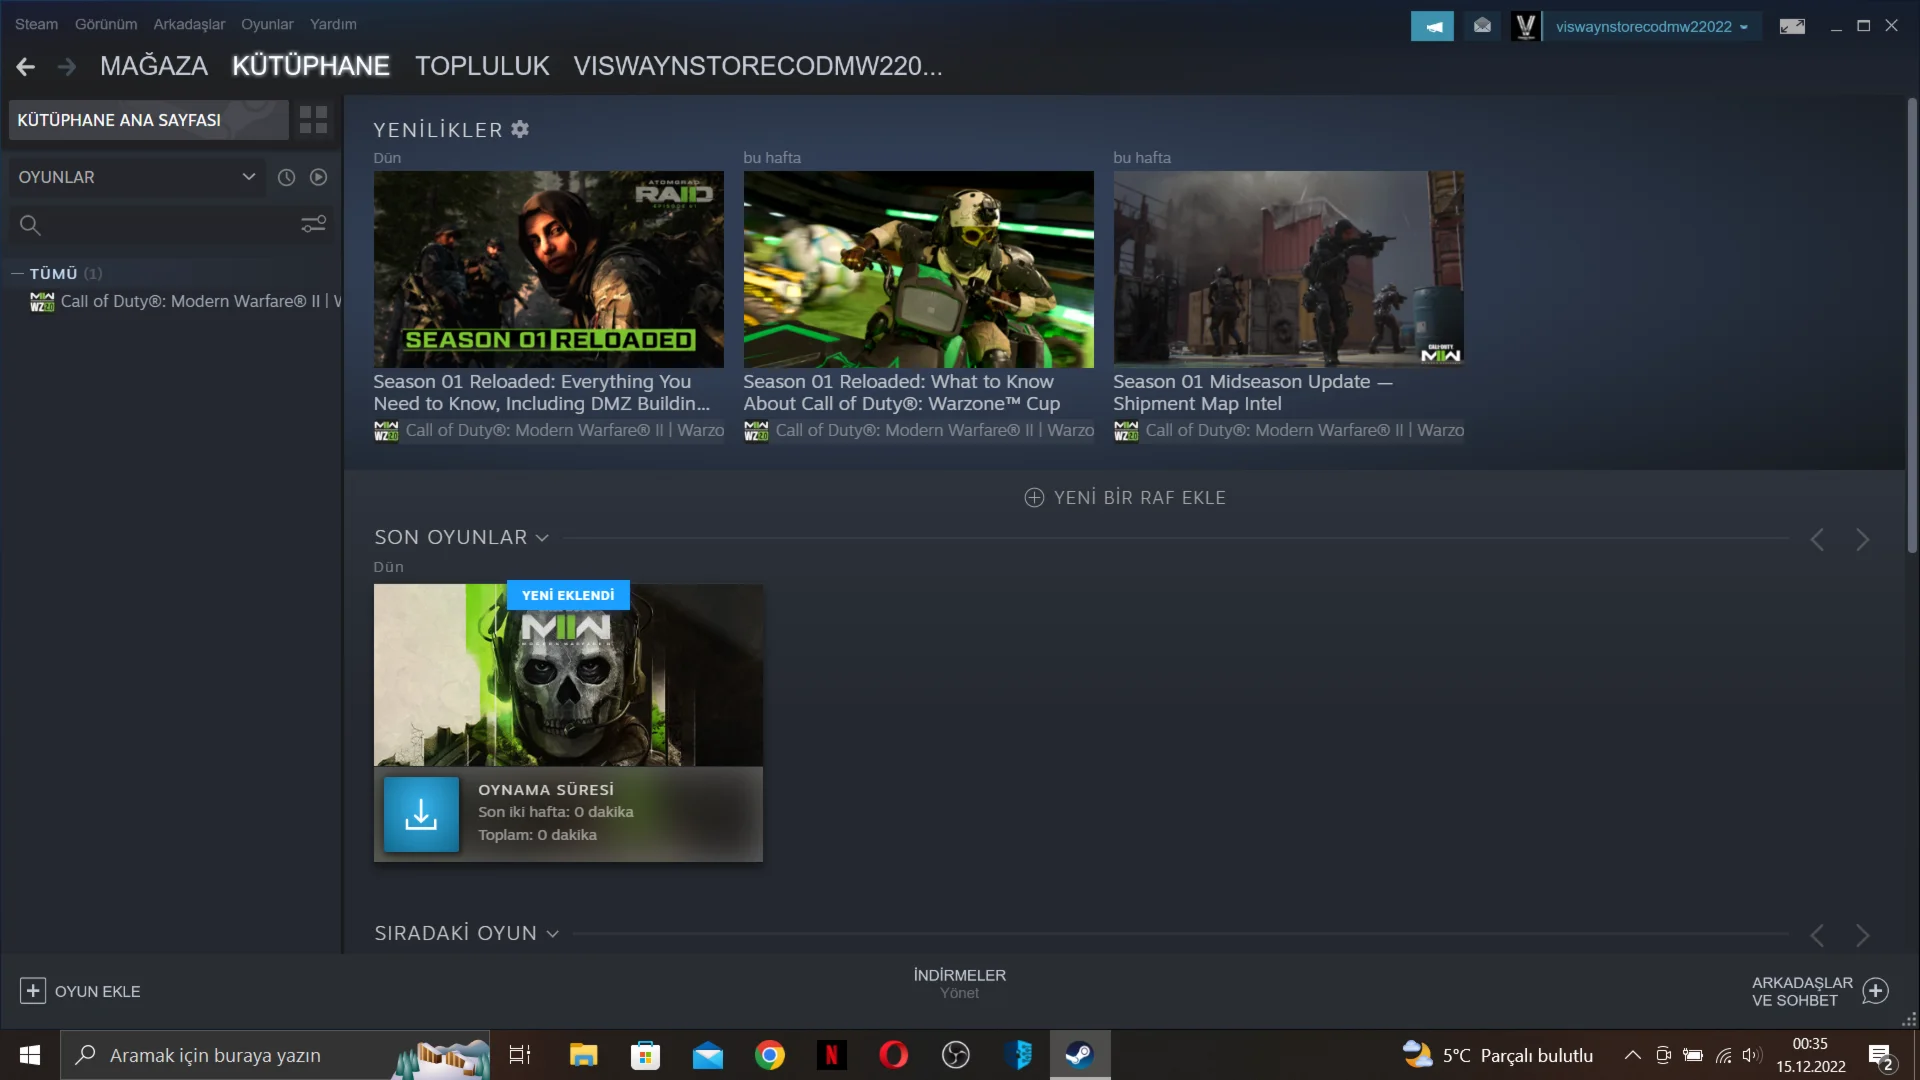
Task: Click YENİ BİR RAF EKLE
Action: [1125, 497]
